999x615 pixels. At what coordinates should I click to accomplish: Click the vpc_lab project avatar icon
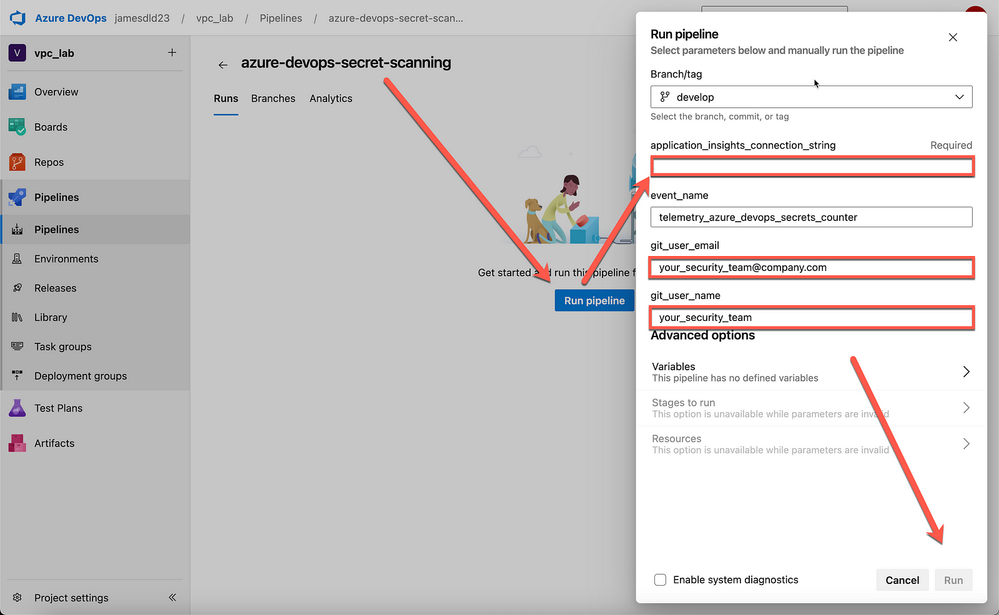click(17, 53)
